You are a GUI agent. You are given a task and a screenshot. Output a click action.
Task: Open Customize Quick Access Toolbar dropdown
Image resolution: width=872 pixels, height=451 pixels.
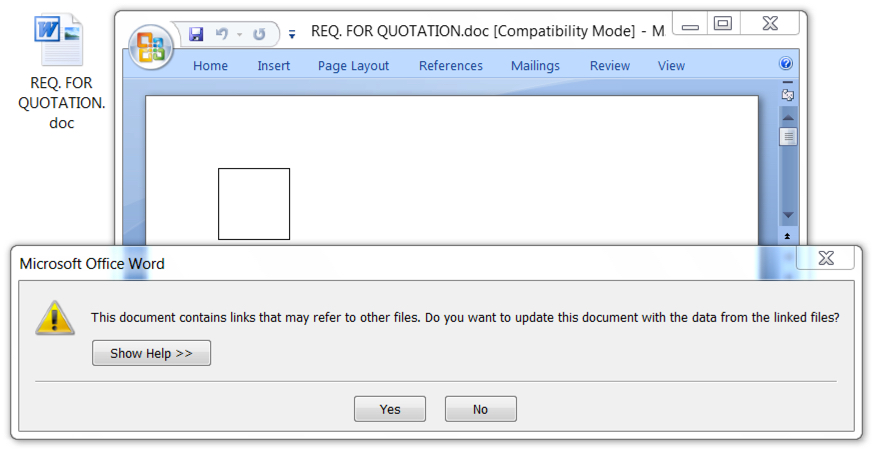[x=291, y=35]
